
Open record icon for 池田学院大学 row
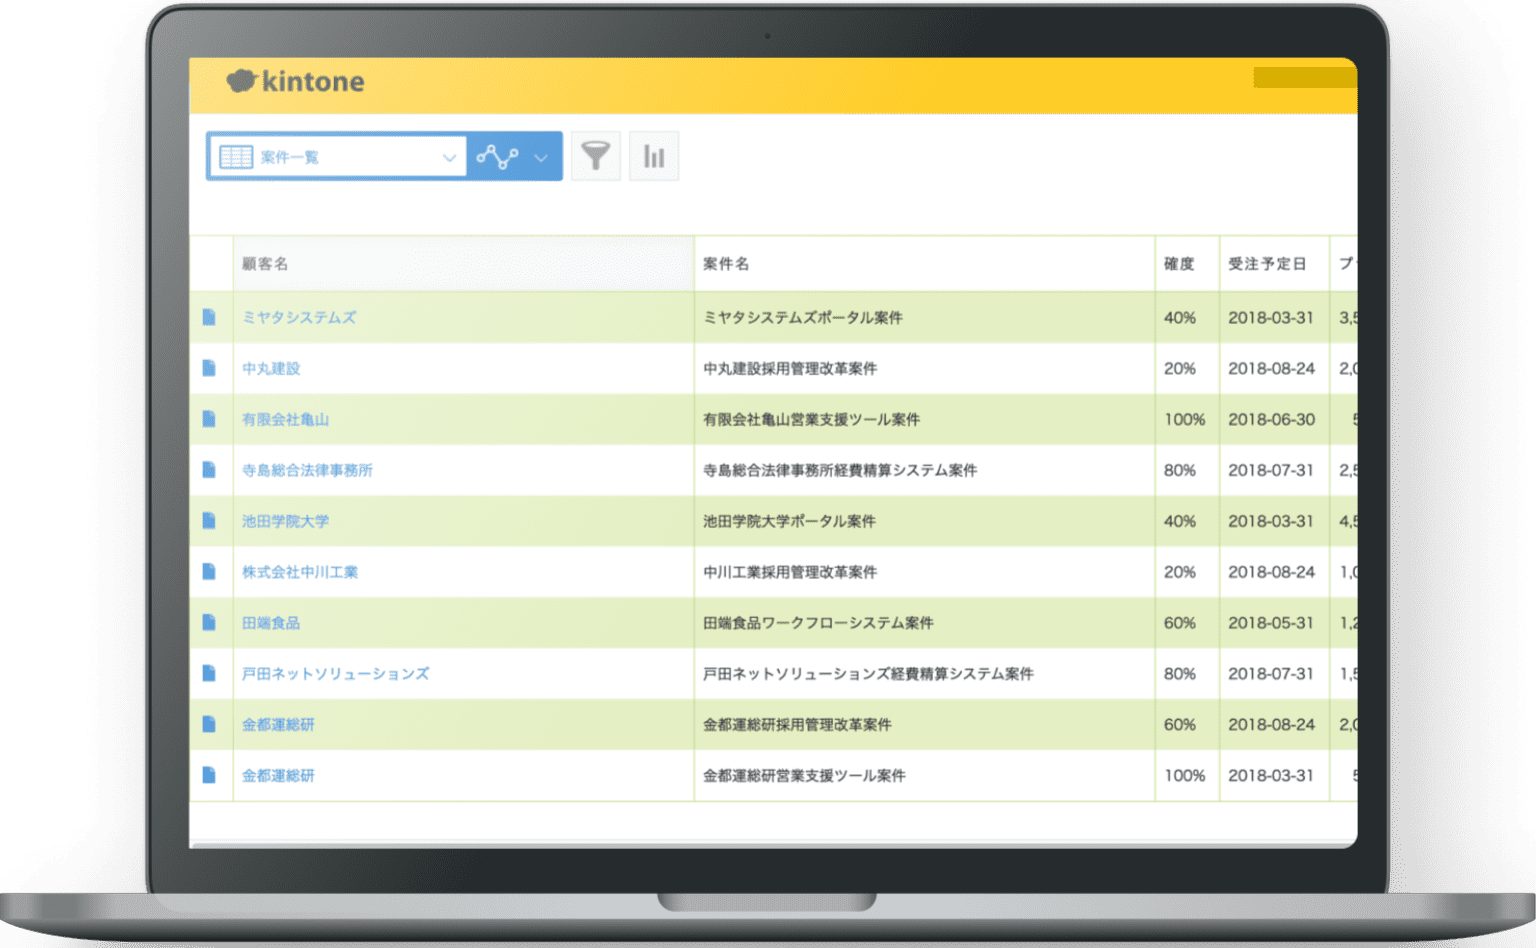pos(209,521)
